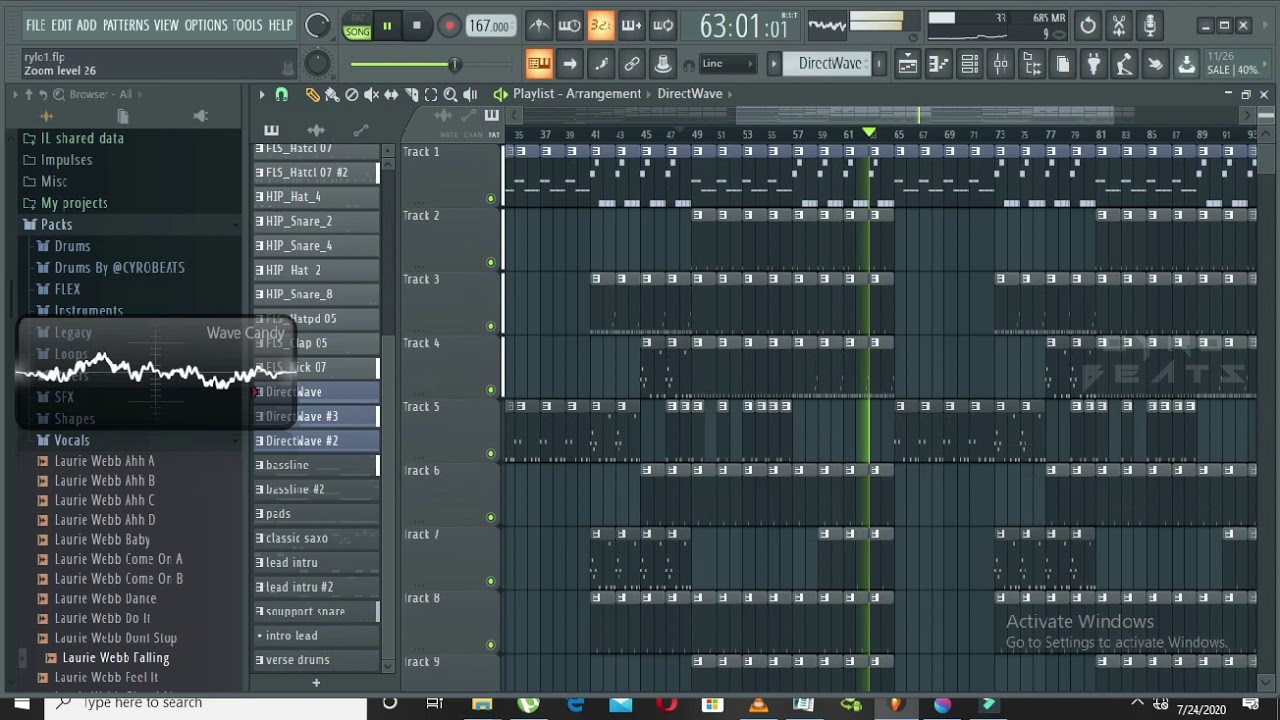
Task: Open the Piano roll from main toolbar
Action: pos(938,65)
